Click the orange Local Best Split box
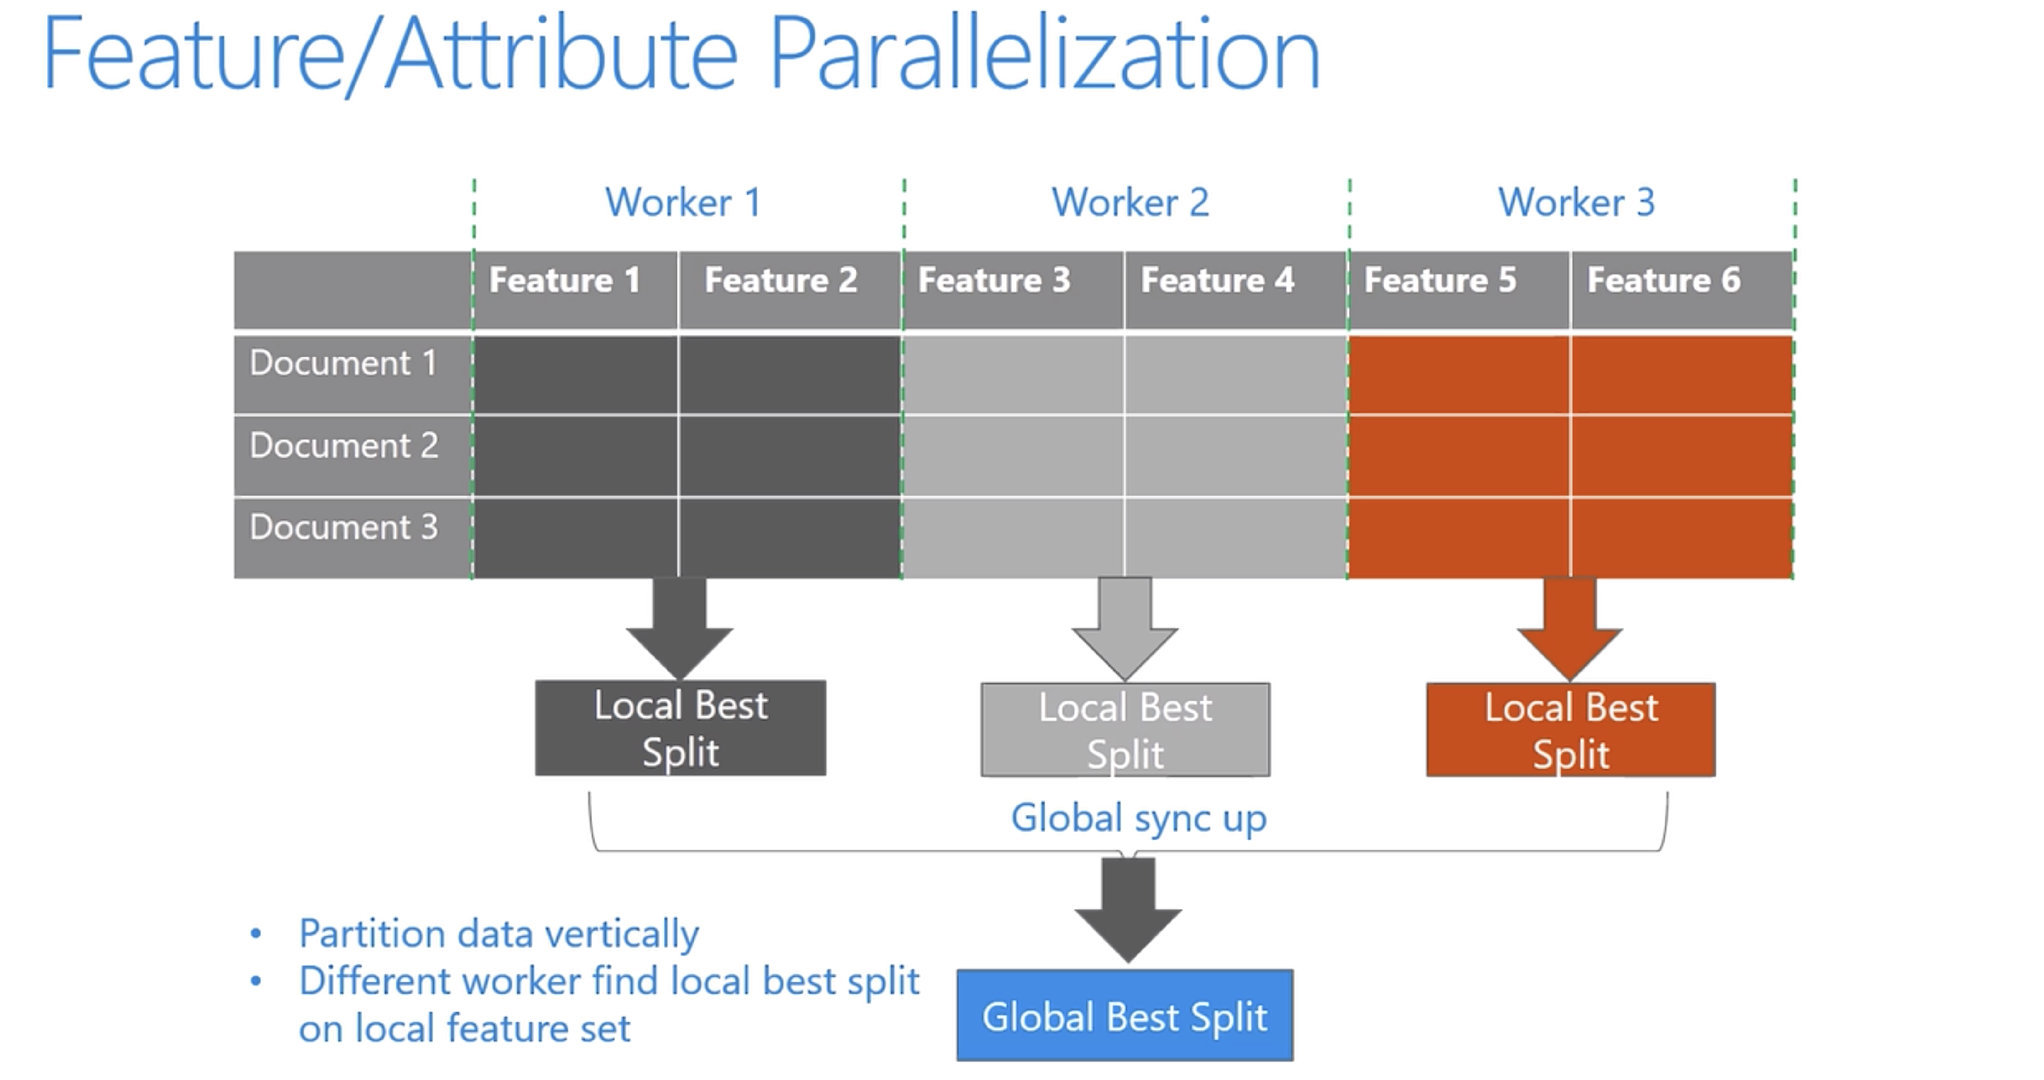 click(1570, 731)
